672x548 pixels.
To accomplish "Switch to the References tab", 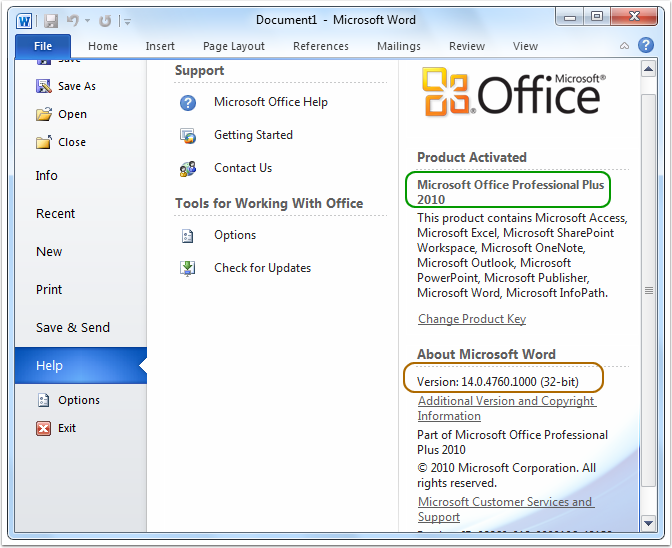I will (x=321, y=46).
